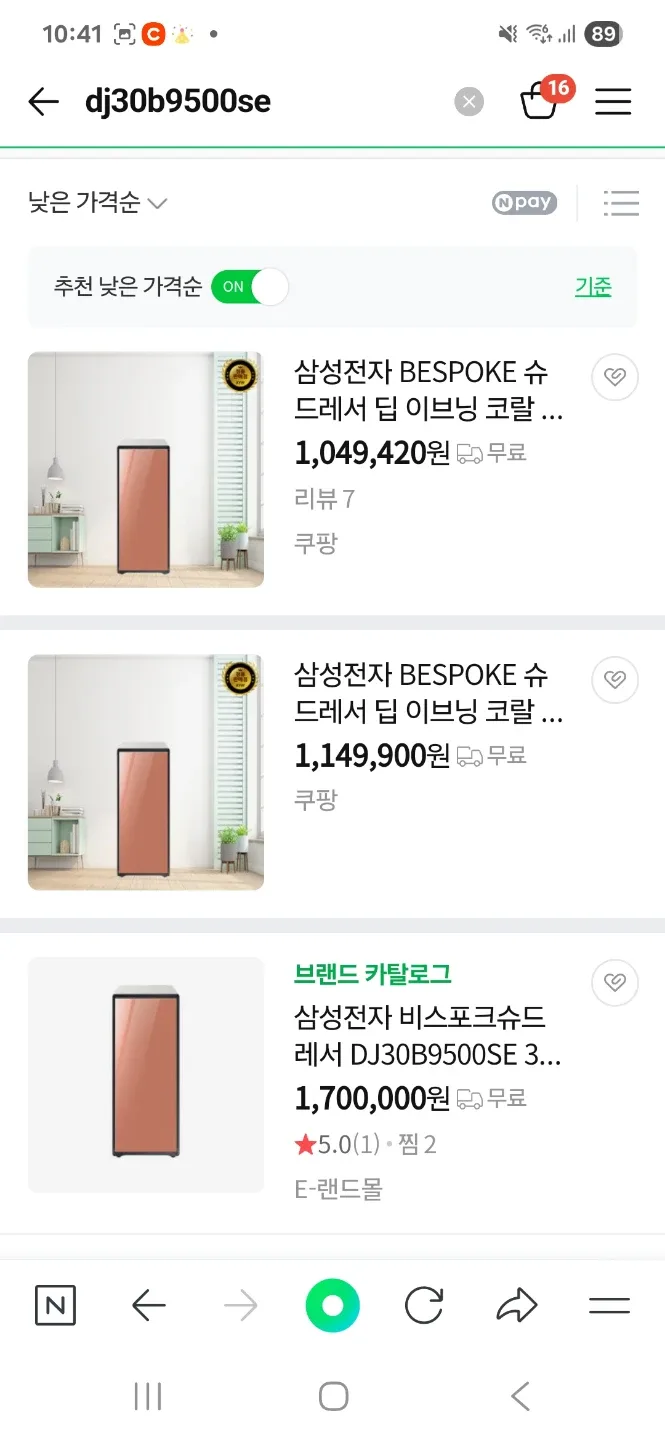Open the 브랜드 카탈로그 label link

(373, 973)
